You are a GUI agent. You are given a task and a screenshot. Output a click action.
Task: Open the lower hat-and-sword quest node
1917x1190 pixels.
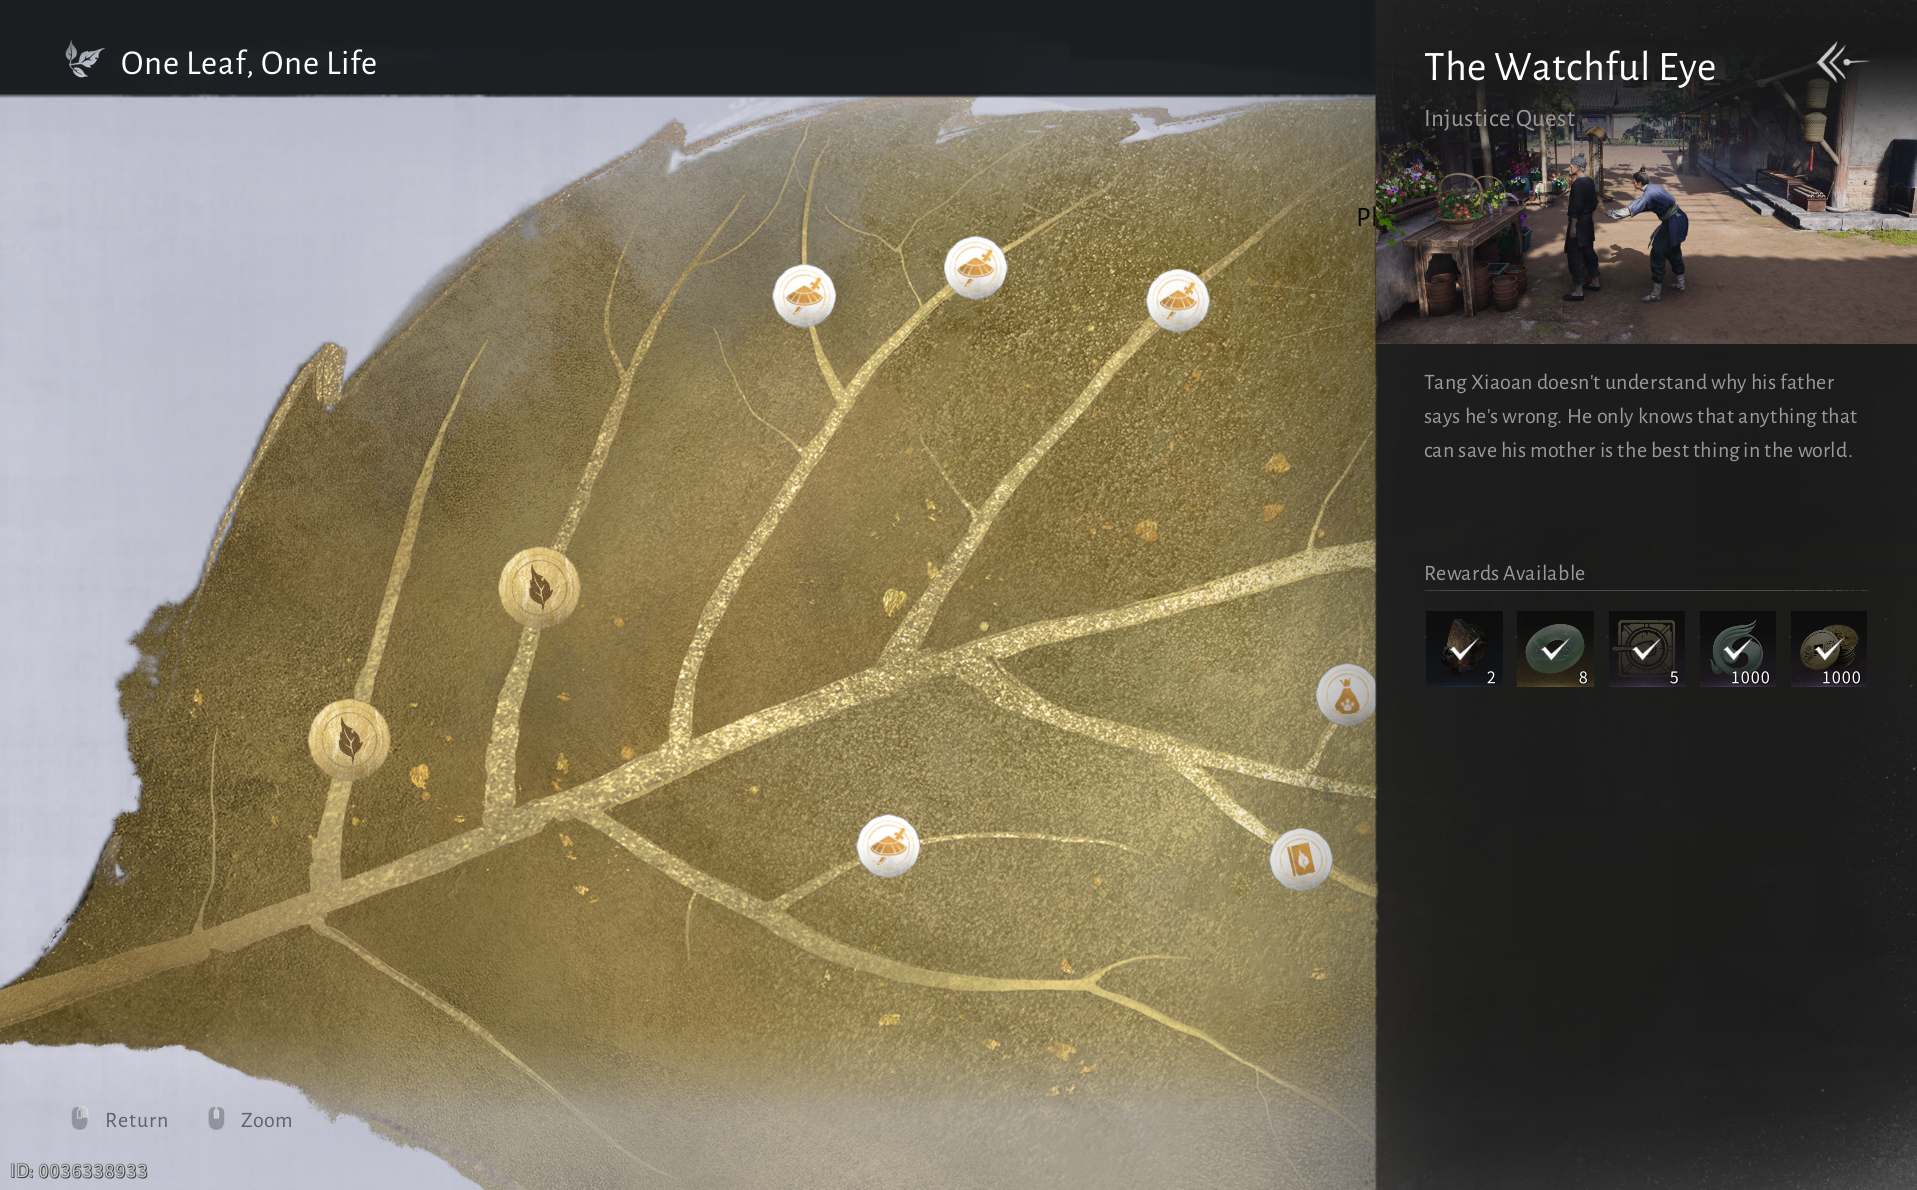[888, 846]
